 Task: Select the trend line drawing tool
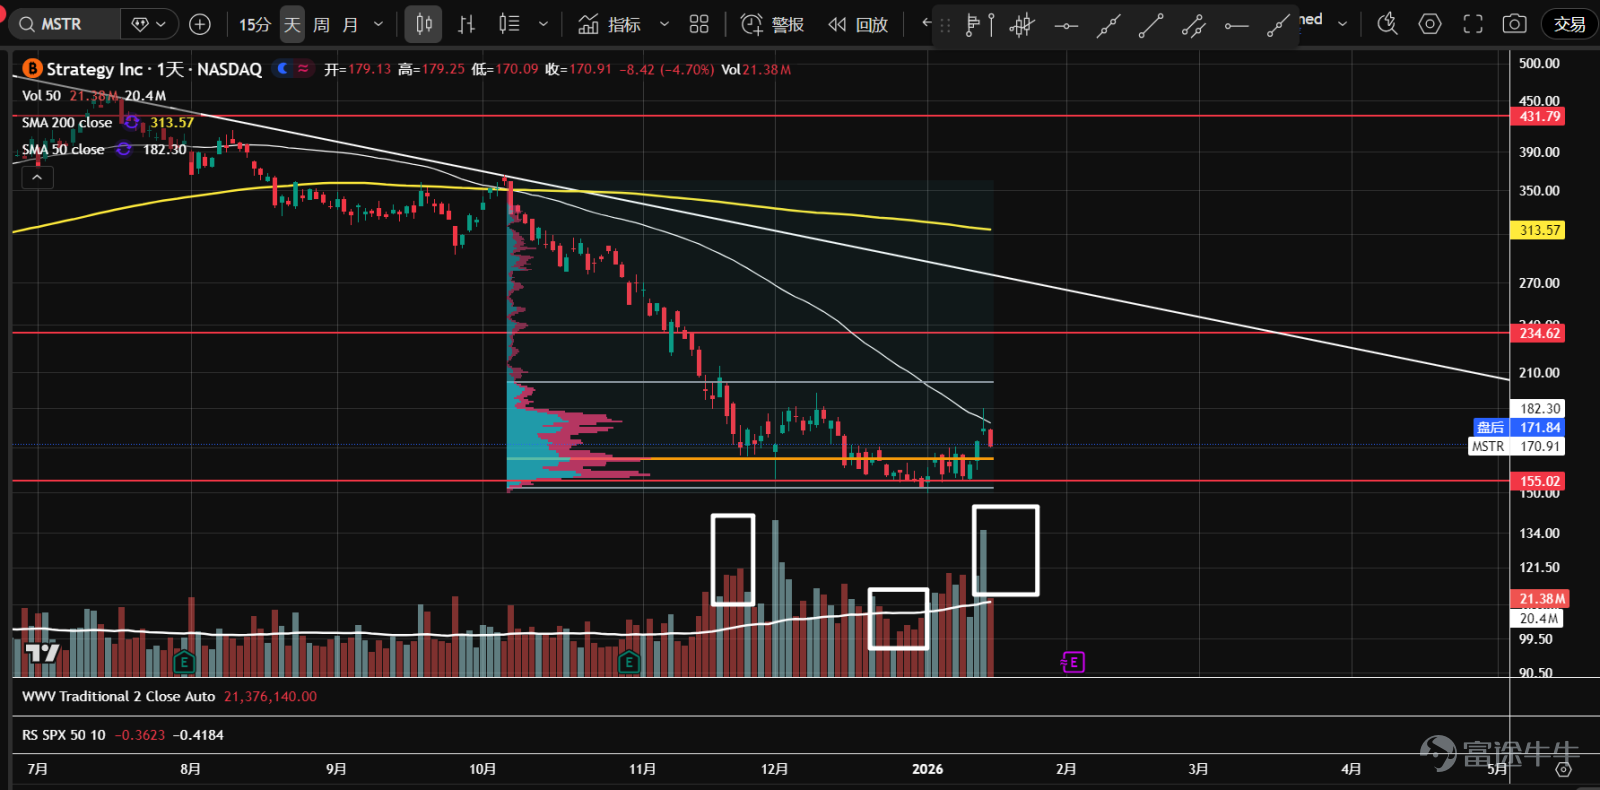1151,26
